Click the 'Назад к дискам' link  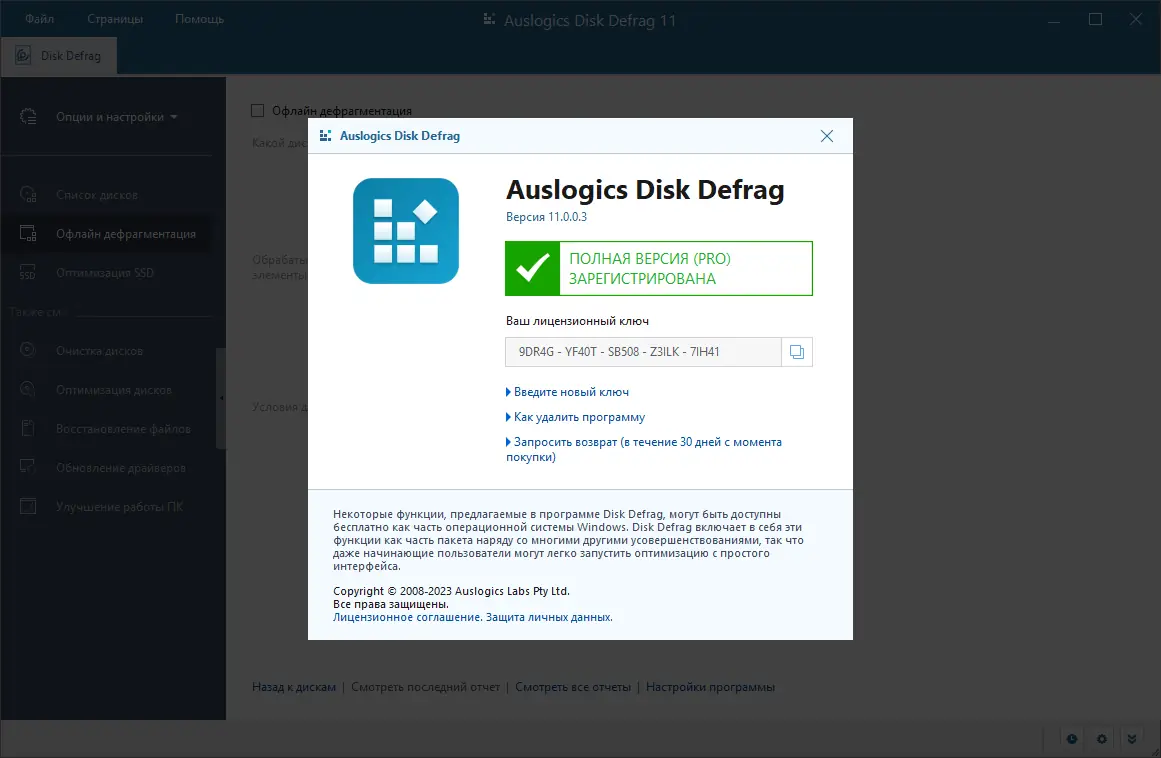[294, 687]
